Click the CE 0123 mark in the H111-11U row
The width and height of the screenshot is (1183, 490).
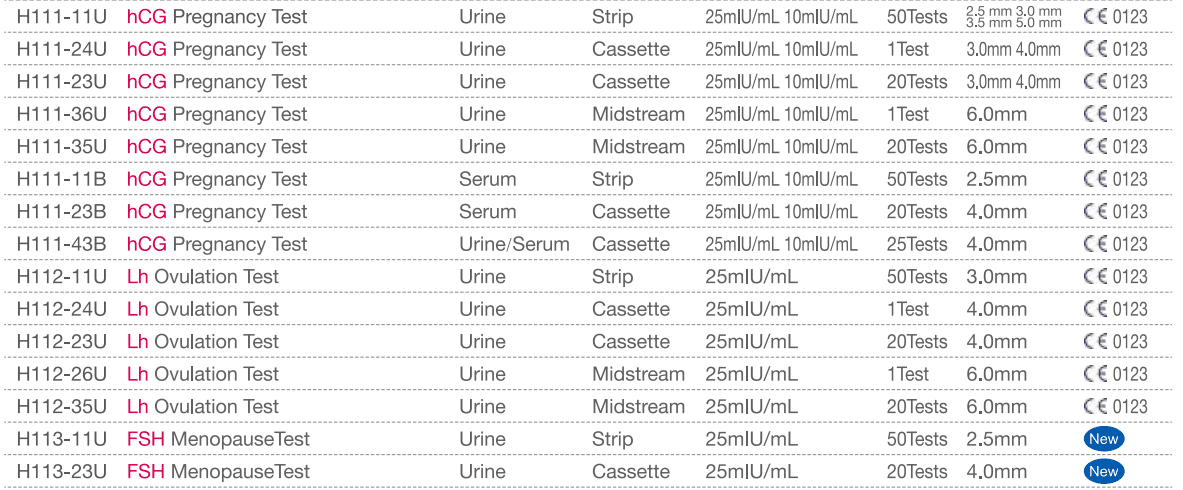coord(1115,17)
